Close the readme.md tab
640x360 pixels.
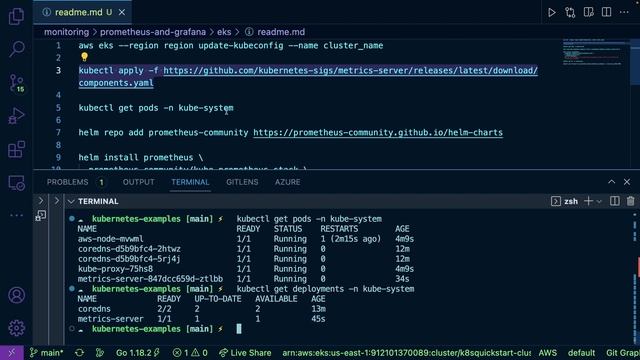coord(122,12)
